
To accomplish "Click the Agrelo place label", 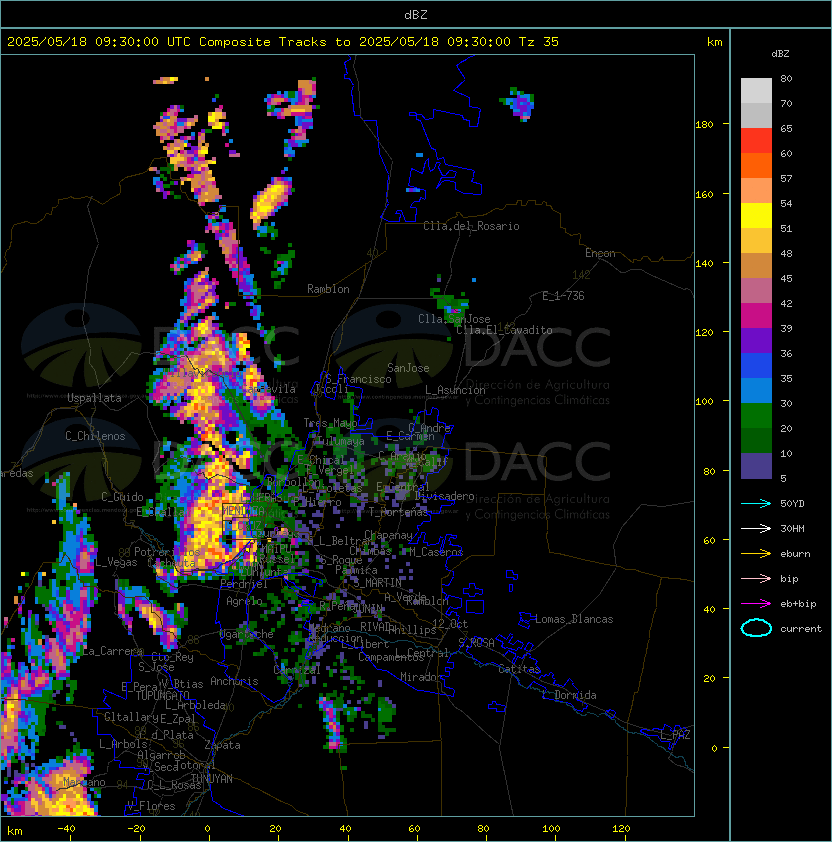I will coord(244,601).
